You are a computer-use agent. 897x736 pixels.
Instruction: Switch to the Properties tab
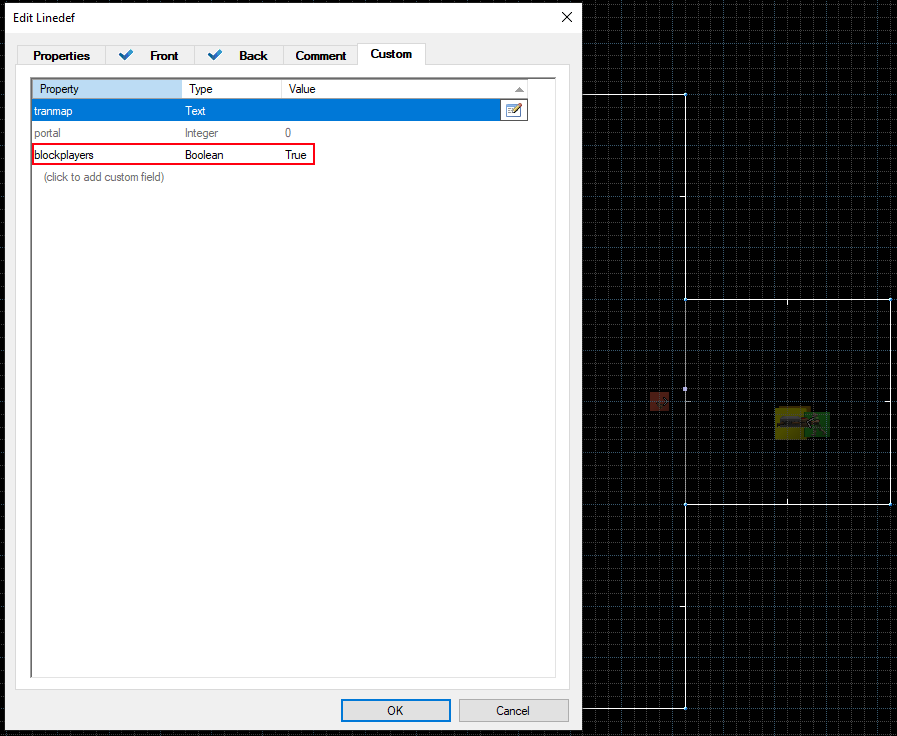(x=61, y=55)
